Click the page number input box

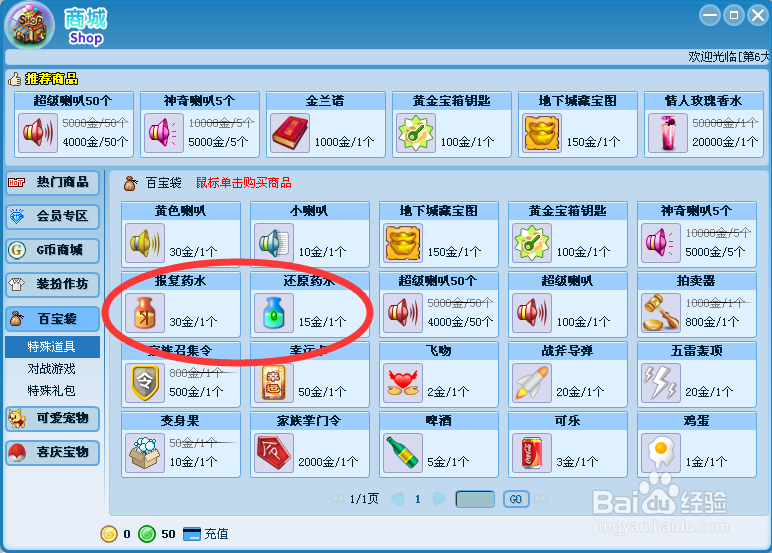[475, 499]
